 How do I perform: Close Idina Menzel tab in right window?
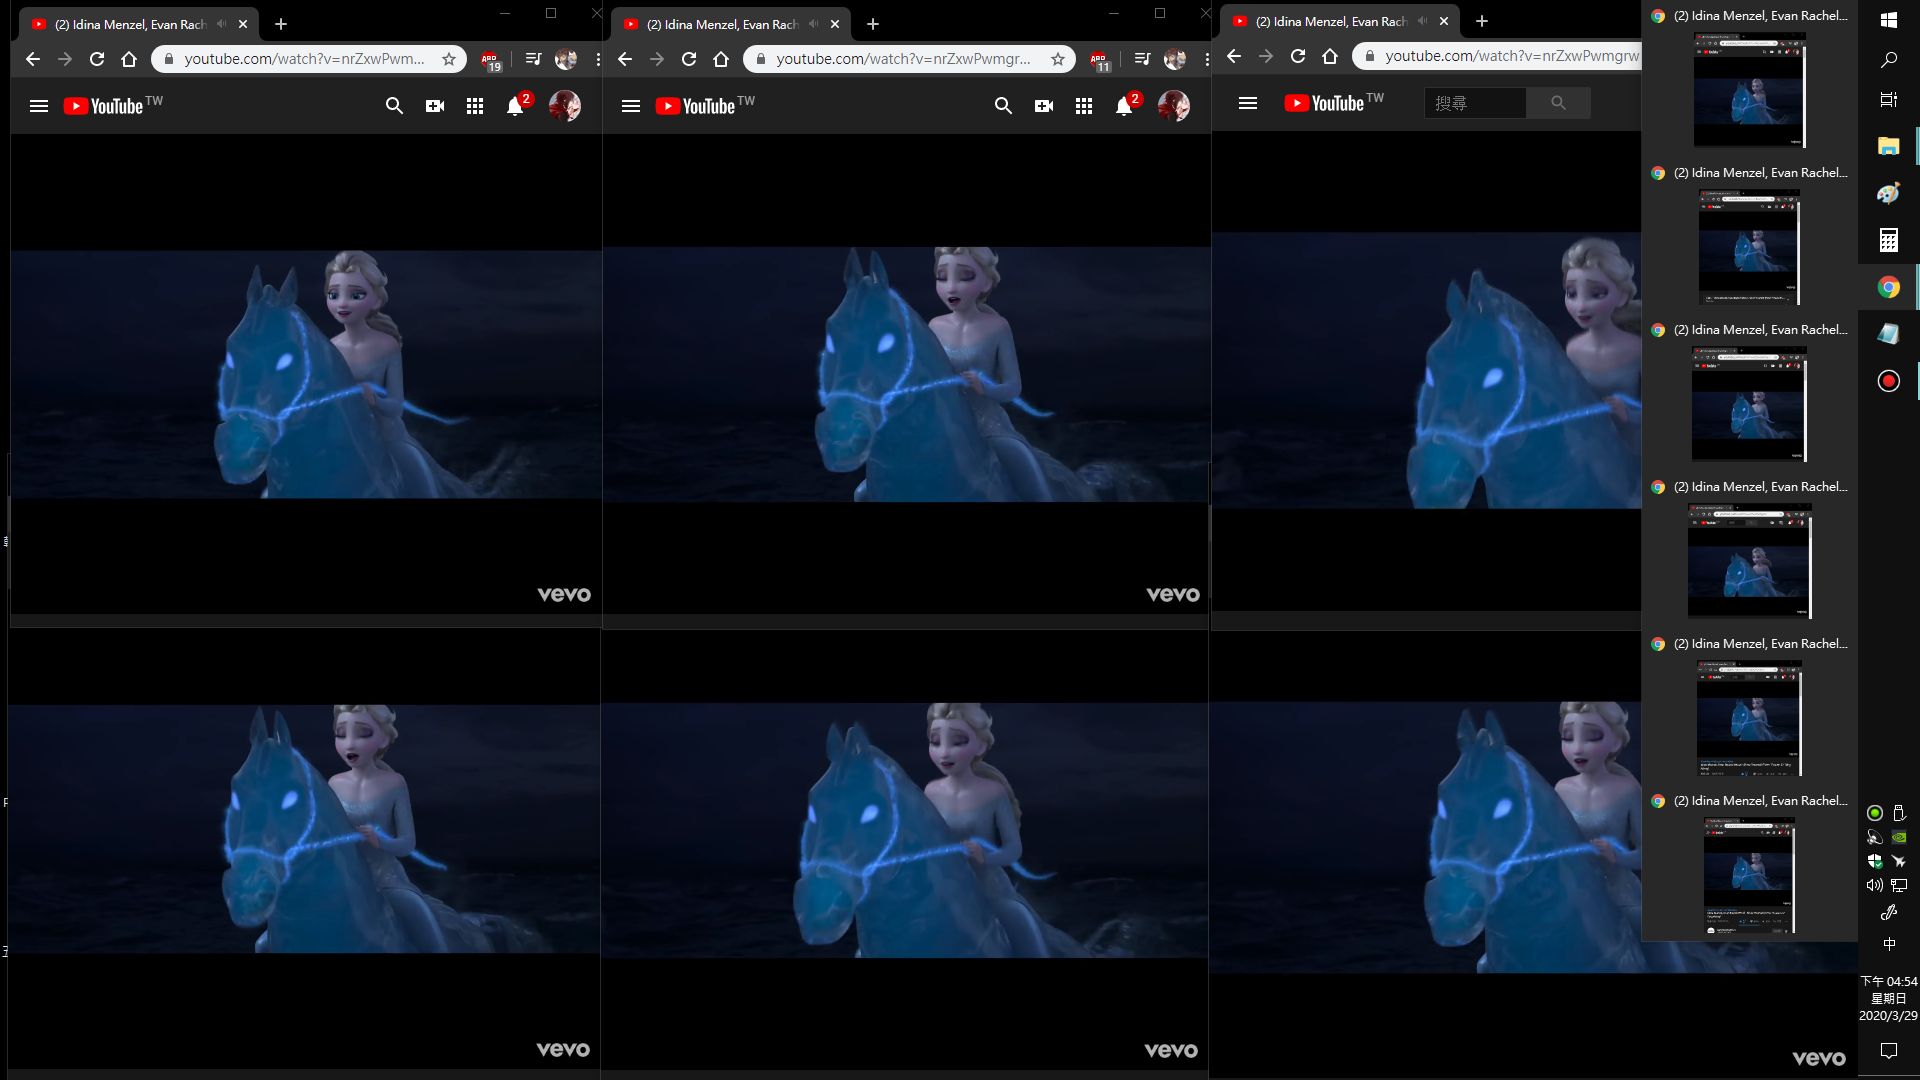(x=1444, y=21)
